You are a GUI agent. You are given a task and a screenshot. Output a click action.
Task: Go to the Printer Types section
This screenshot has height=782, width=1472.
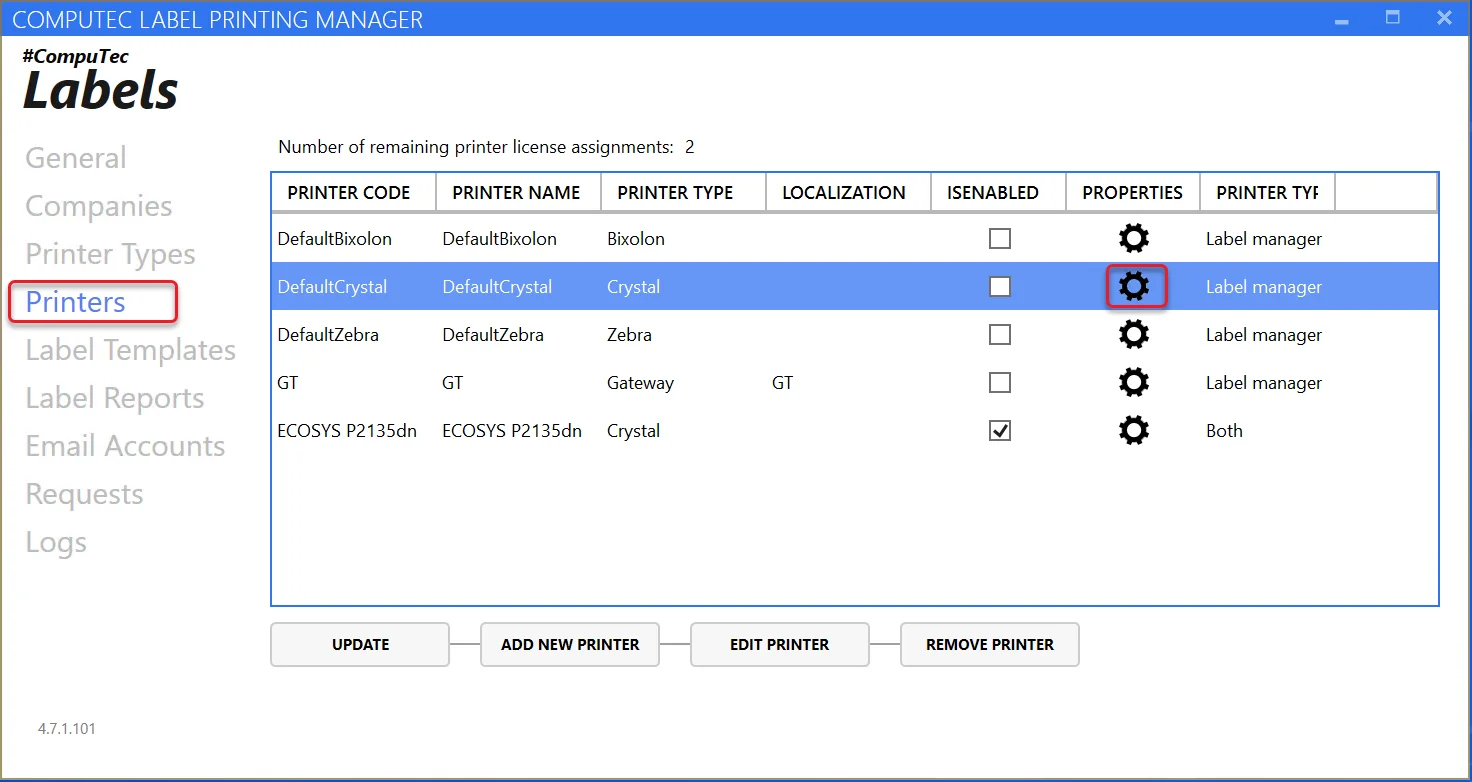[x=110, y=254]
